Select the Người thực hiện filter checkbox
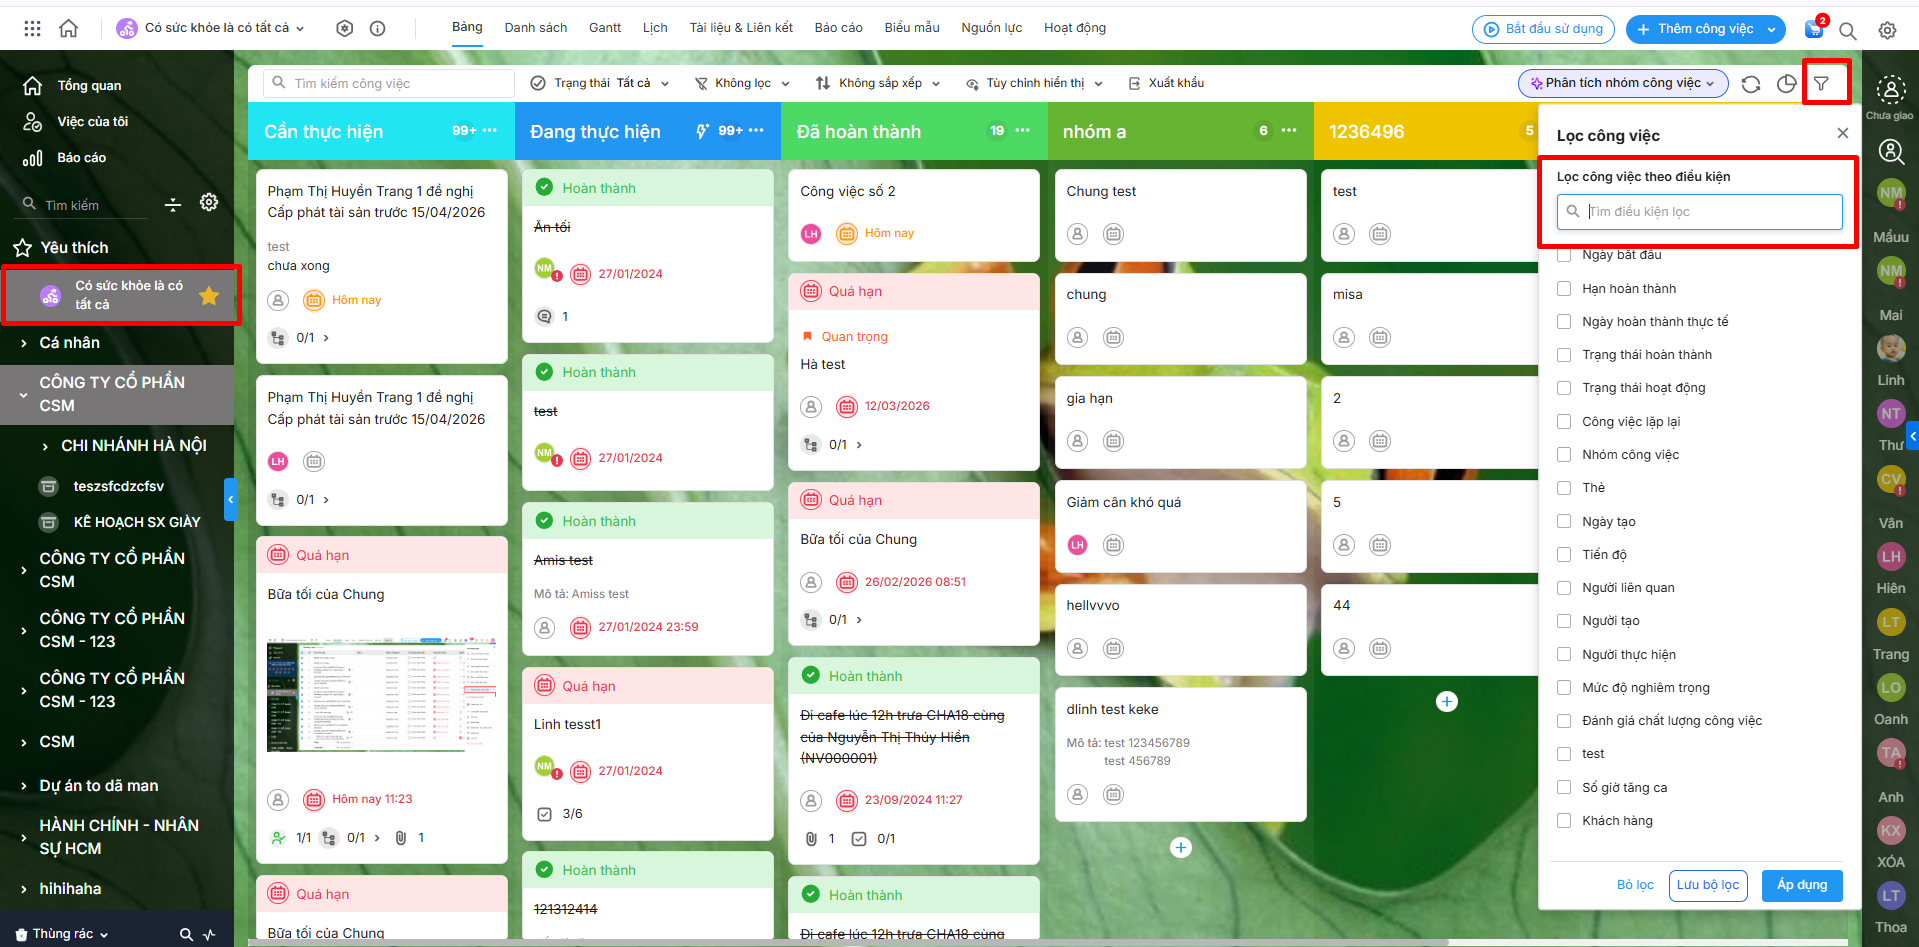 1564,655
